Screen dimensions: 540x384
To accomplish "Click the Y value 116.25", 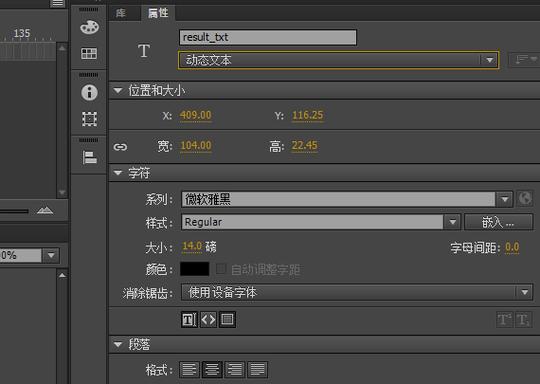I will 308,115.
